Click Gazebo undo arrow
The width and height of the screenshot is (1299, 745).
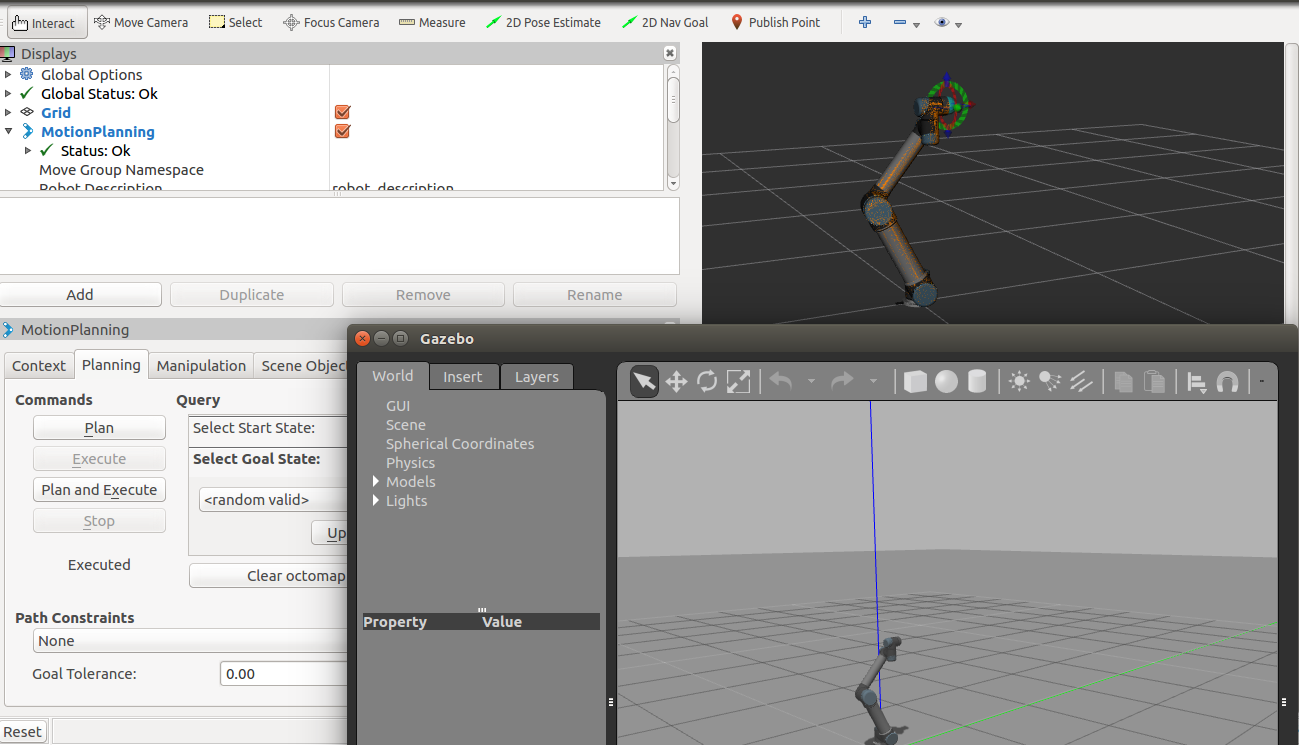point(781,381)
